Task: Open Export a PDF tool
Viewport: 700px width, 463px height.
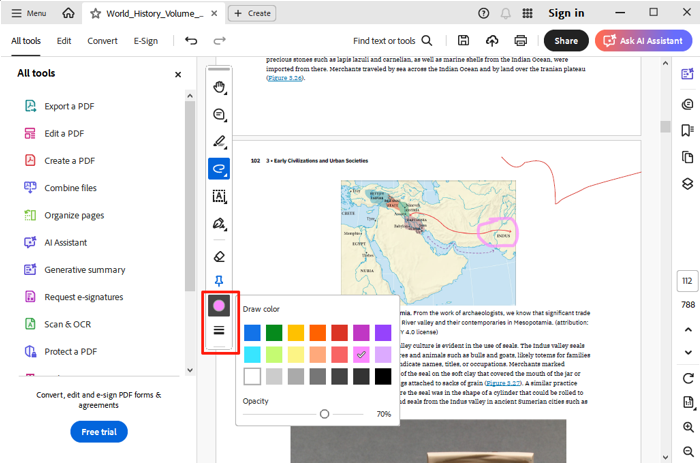Action: (59, 106)
